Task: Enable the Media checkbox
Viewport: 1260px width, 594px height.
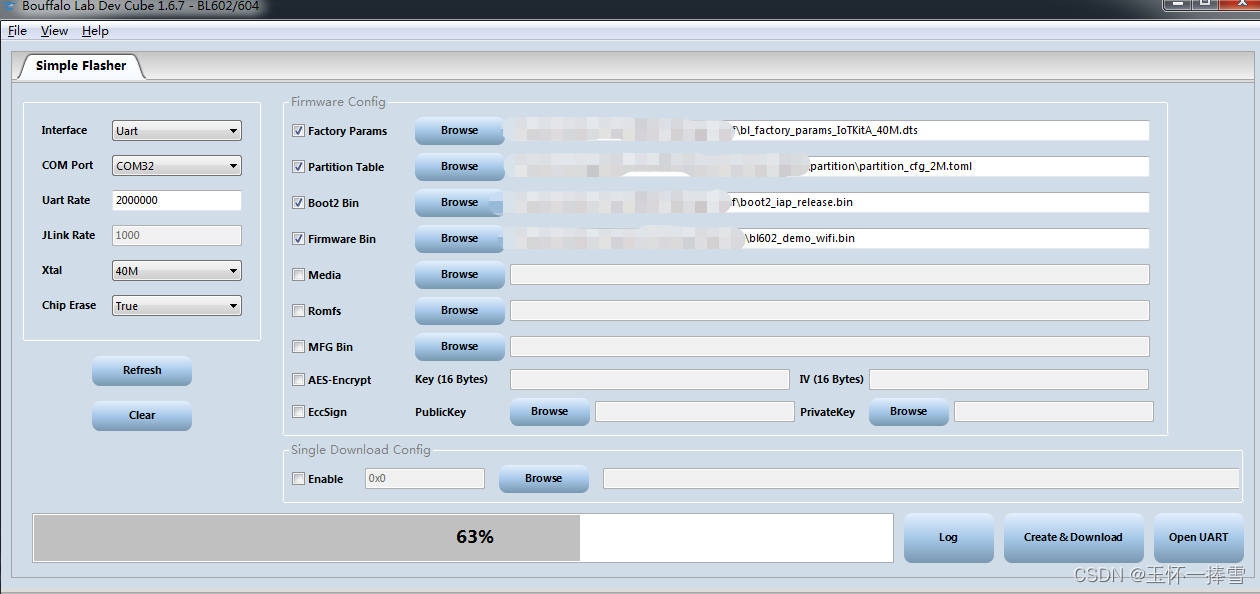Action: pyautogui.click(x=298, y=275)
